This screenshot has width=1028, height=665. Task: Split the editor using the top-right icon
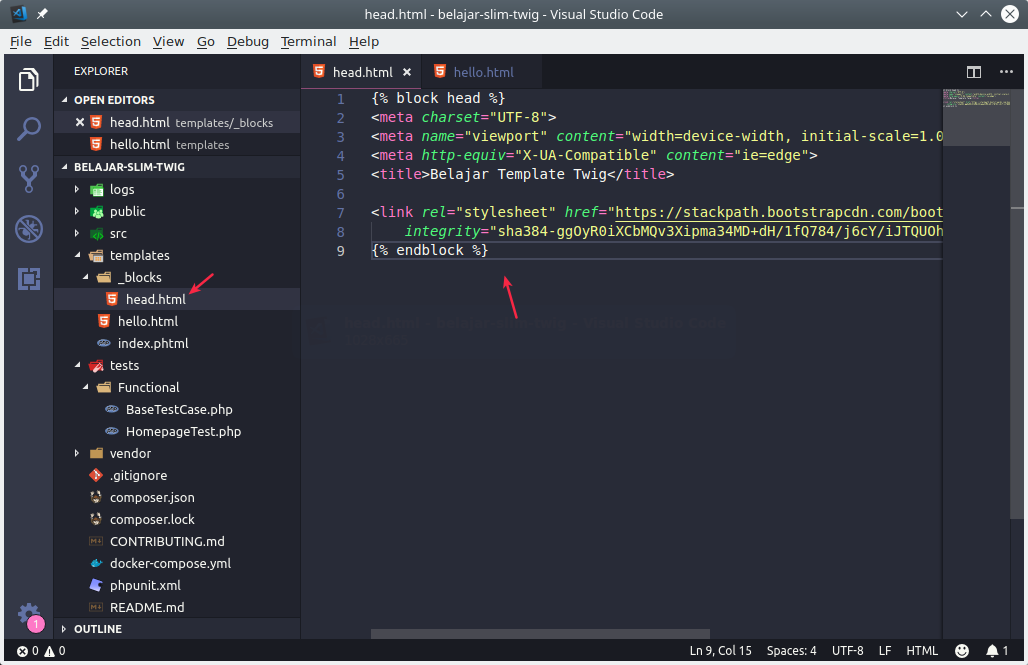pos(974,72)
